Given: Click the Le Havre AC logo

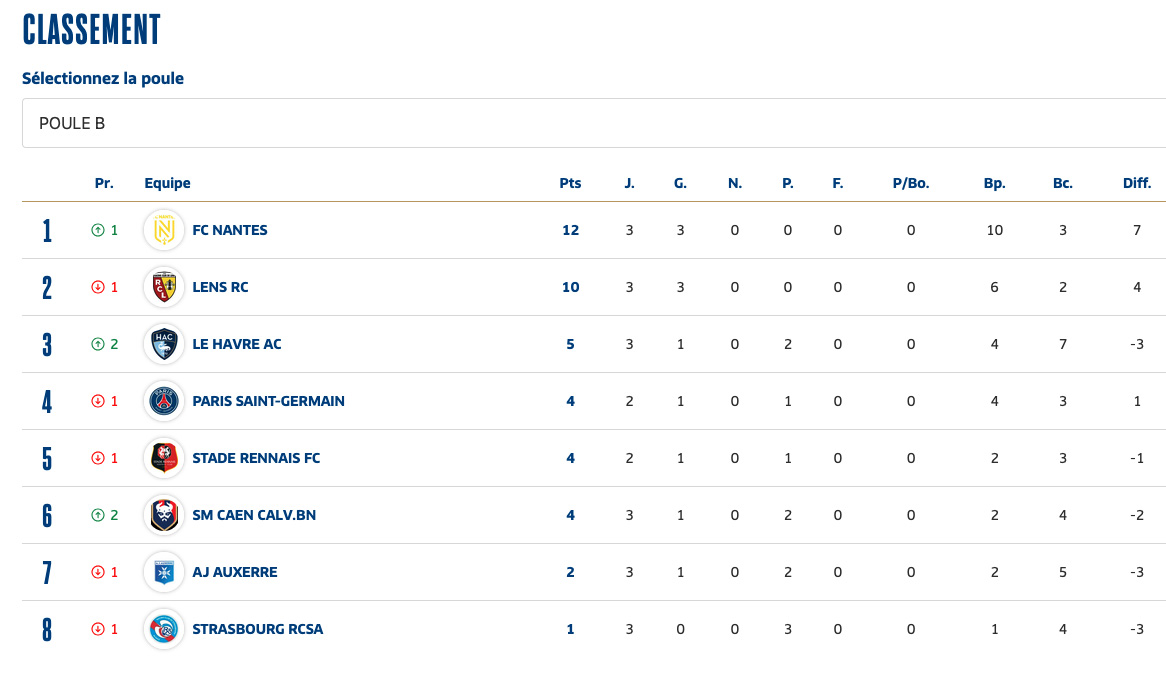Looking at the screenshot, I should coord(164,344).
